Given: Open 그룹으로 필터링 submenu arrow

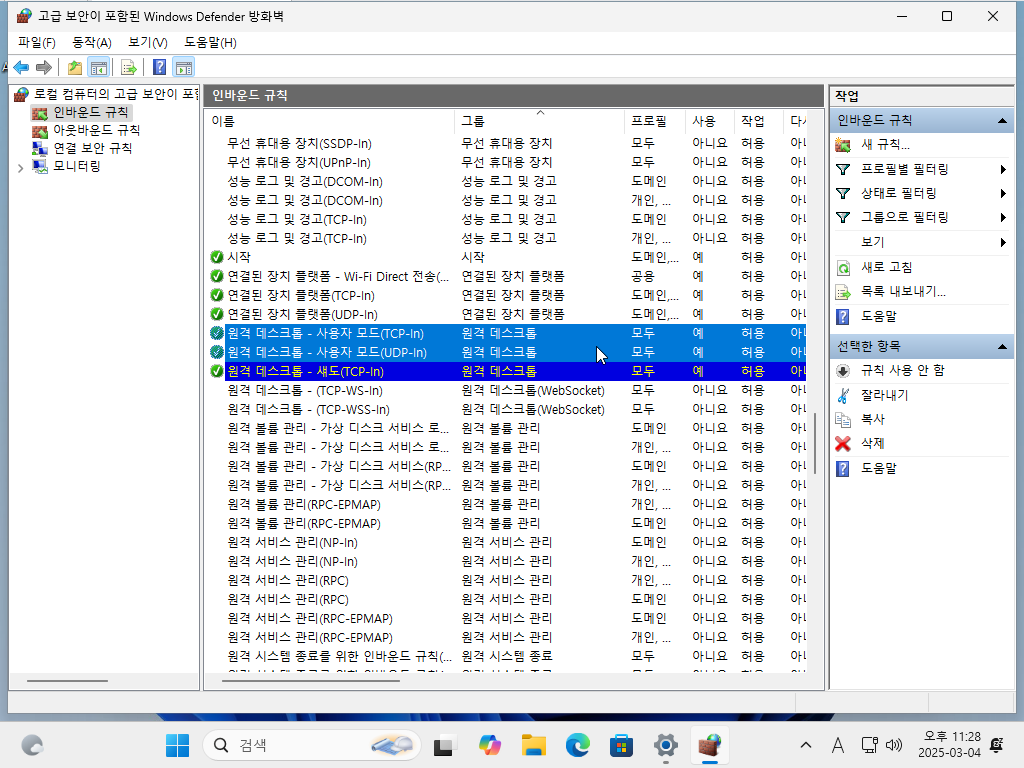Looking at the screenshot, I should 1003,217.
